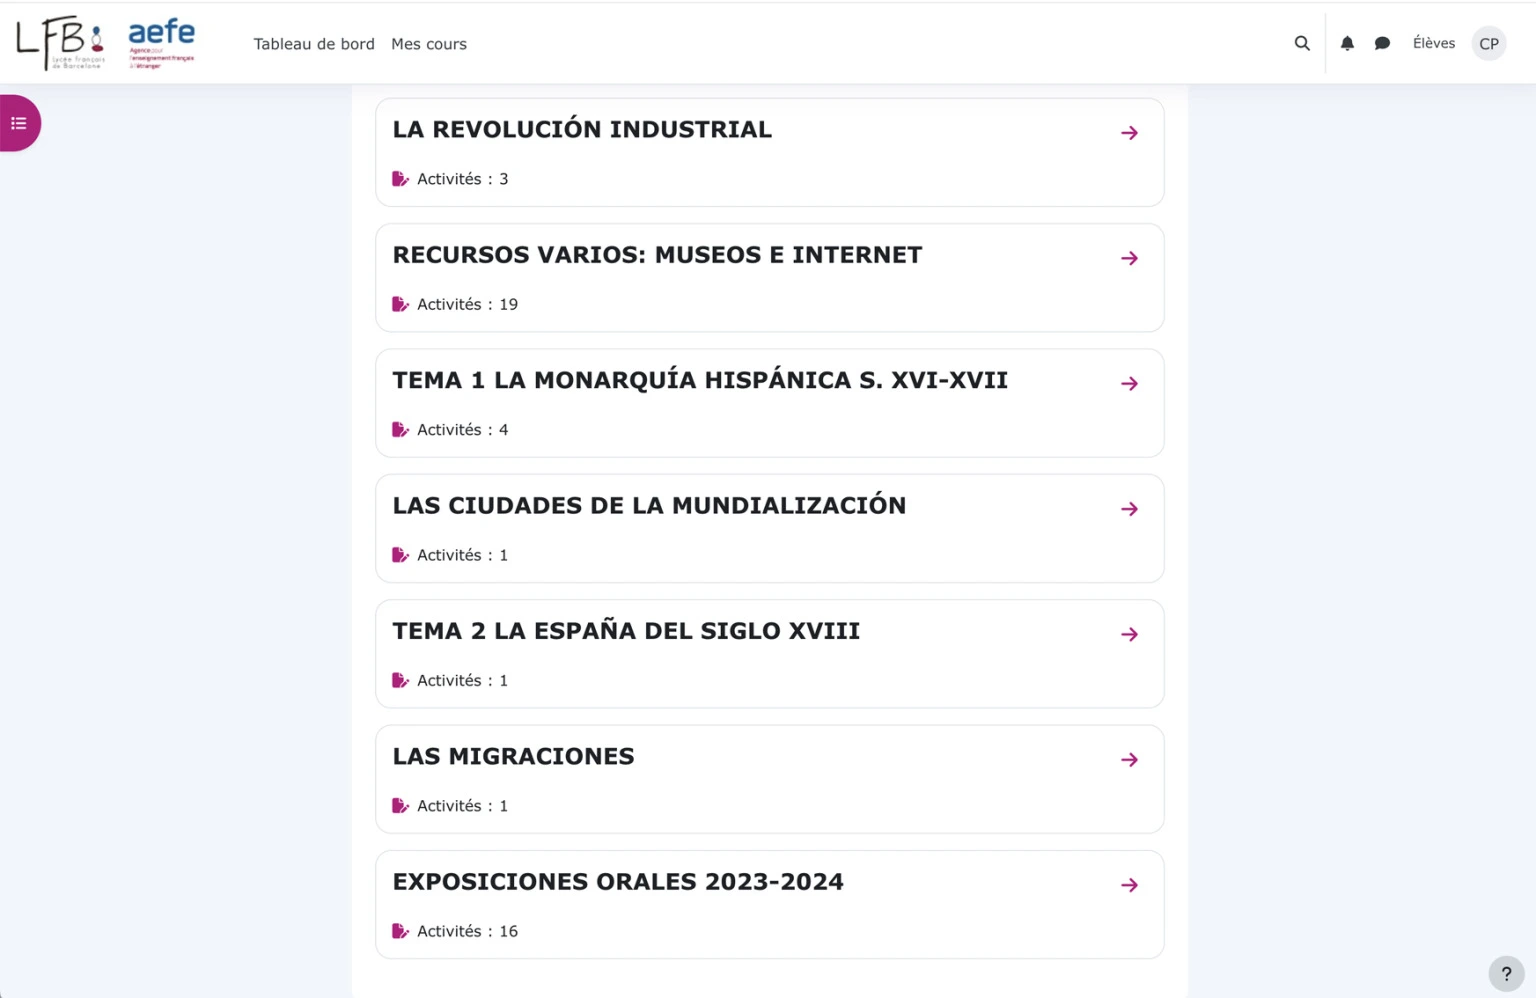The height and width of the screenshot is (998, 1536).
Task: Click Activités : 19 under RECURSOS VARIOS
Action: (x=467, y=304)
